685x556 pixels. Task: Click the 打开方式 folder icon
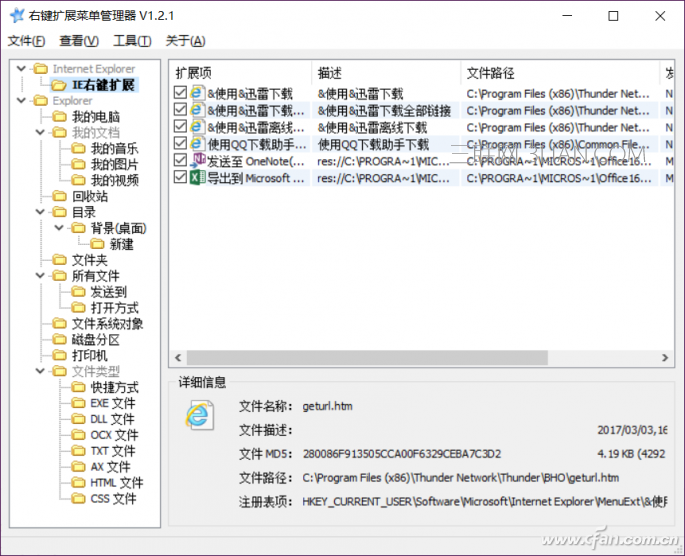[78, 307]
